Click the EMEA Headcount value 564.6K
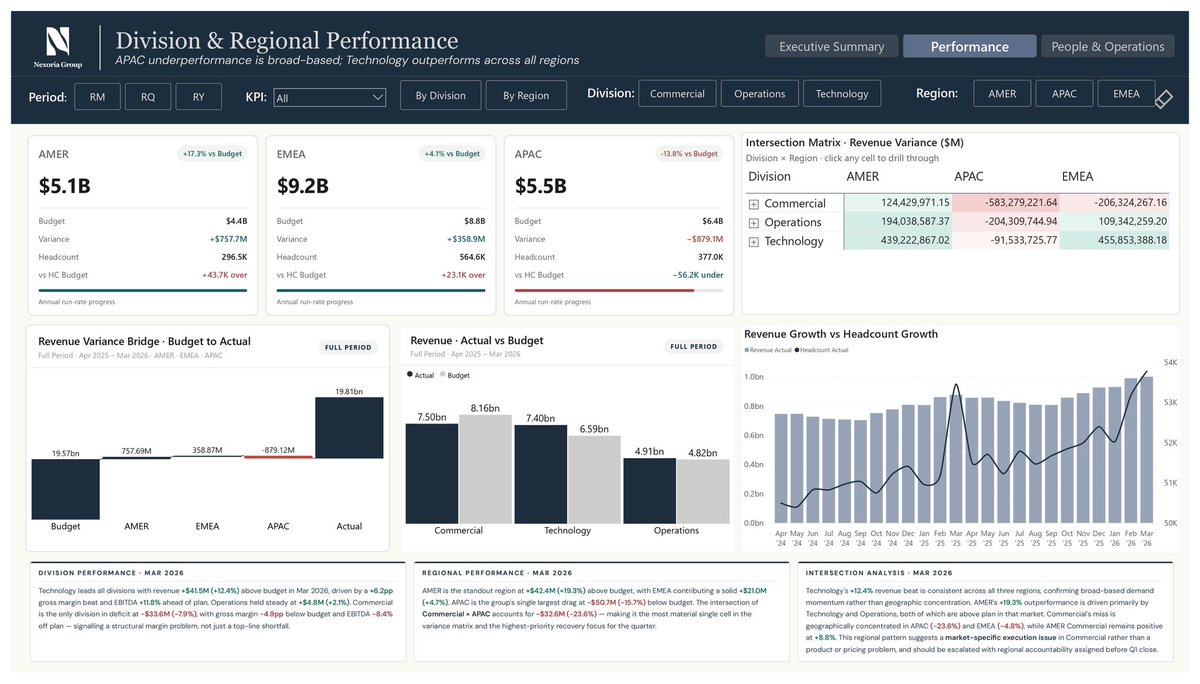The image size is (1200, 684). coord(472,256)
